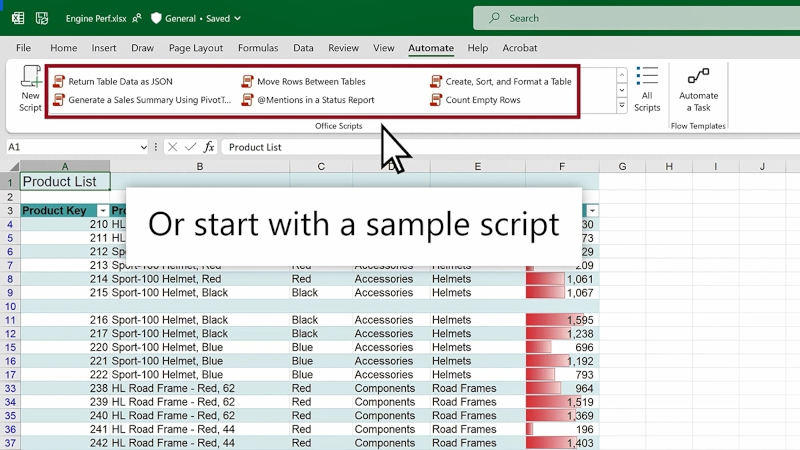Click the formula bar options handle dots
This screenshot has width=800, height=450.
point(156,147)
